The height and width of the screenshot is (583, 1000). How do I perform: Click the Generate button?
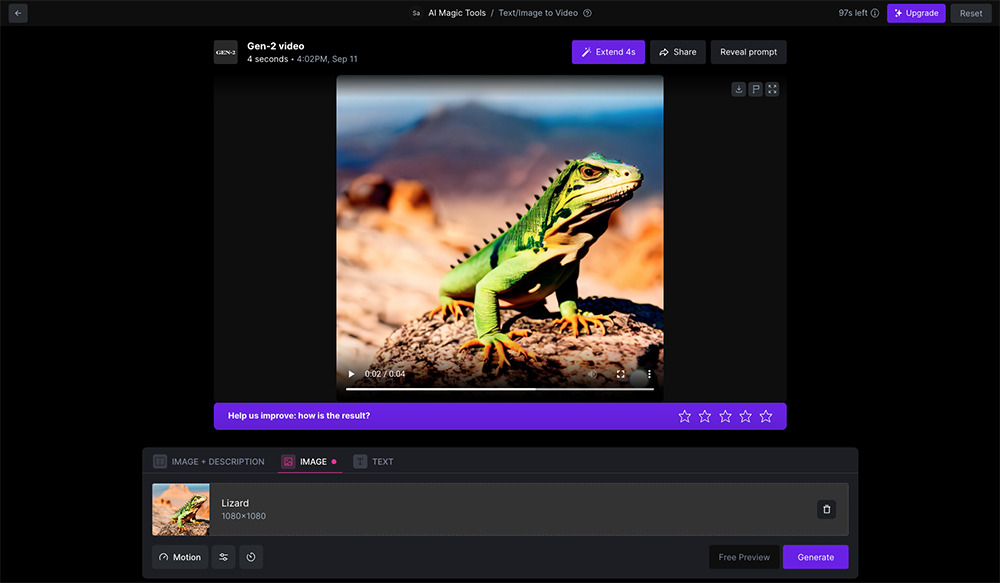816,557
